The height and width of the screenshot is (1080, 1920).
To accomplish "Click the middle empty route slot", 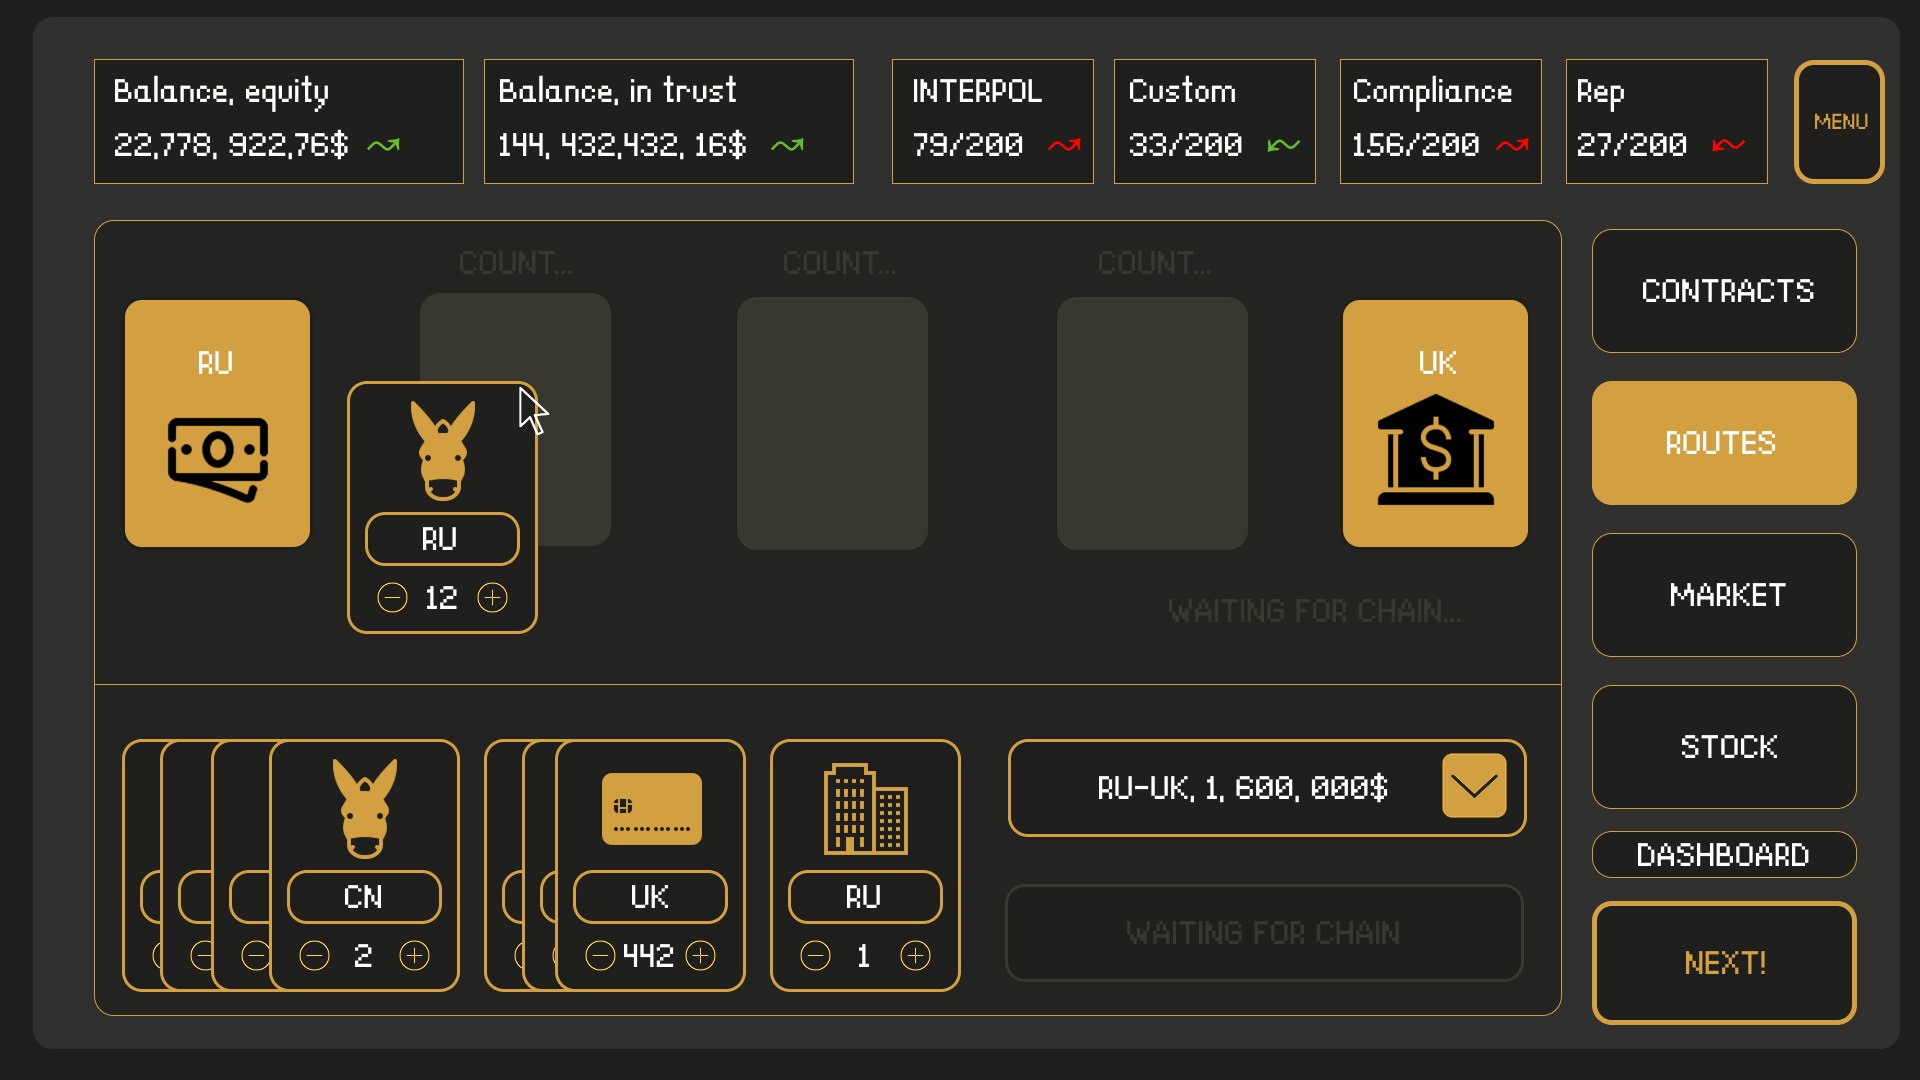I will [832, 423].
